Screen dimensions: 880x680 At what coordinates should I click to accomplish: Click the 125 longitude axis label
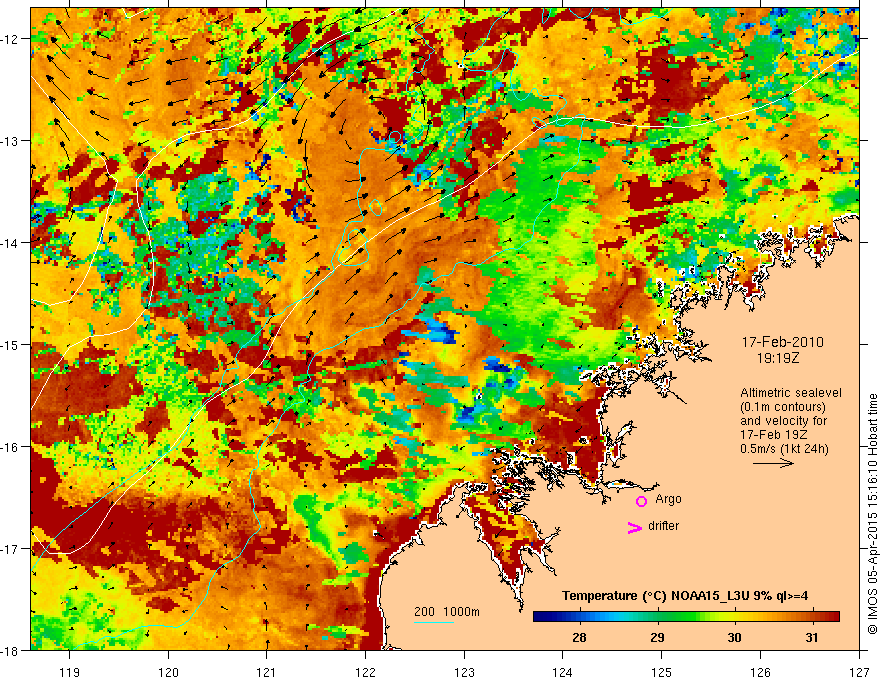662,672
